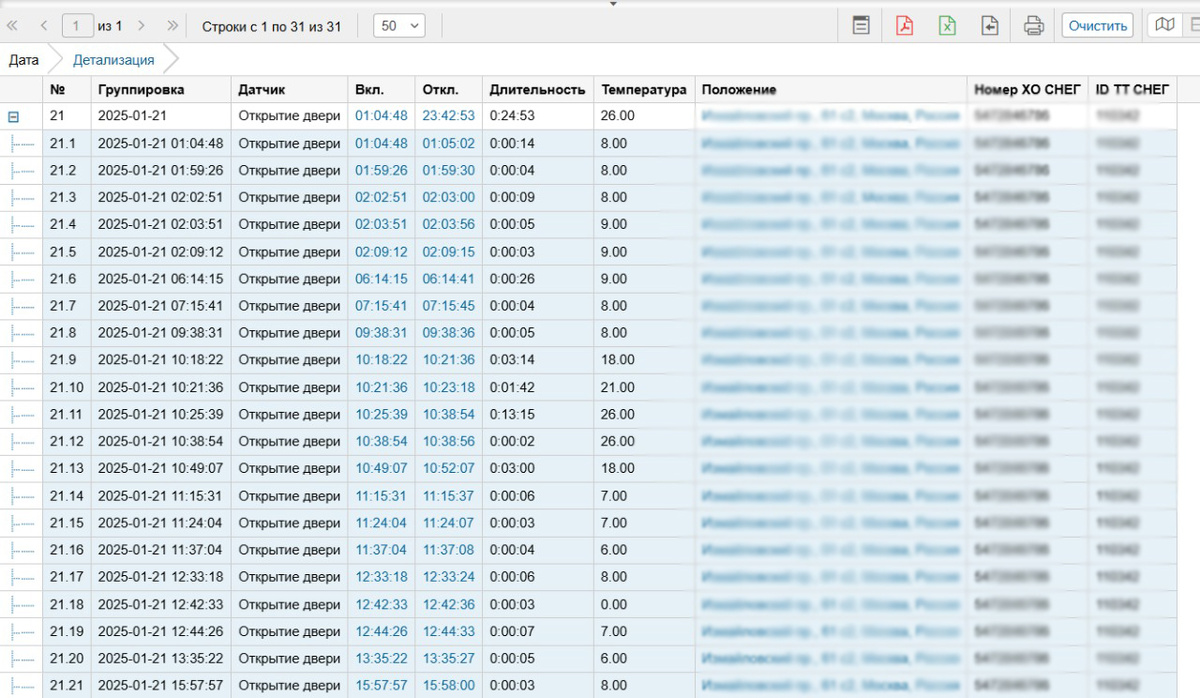Open Откл. time link 13:35:27
Image resolution: width=1200 pixels, height=698 pixels.
(448, 658)
